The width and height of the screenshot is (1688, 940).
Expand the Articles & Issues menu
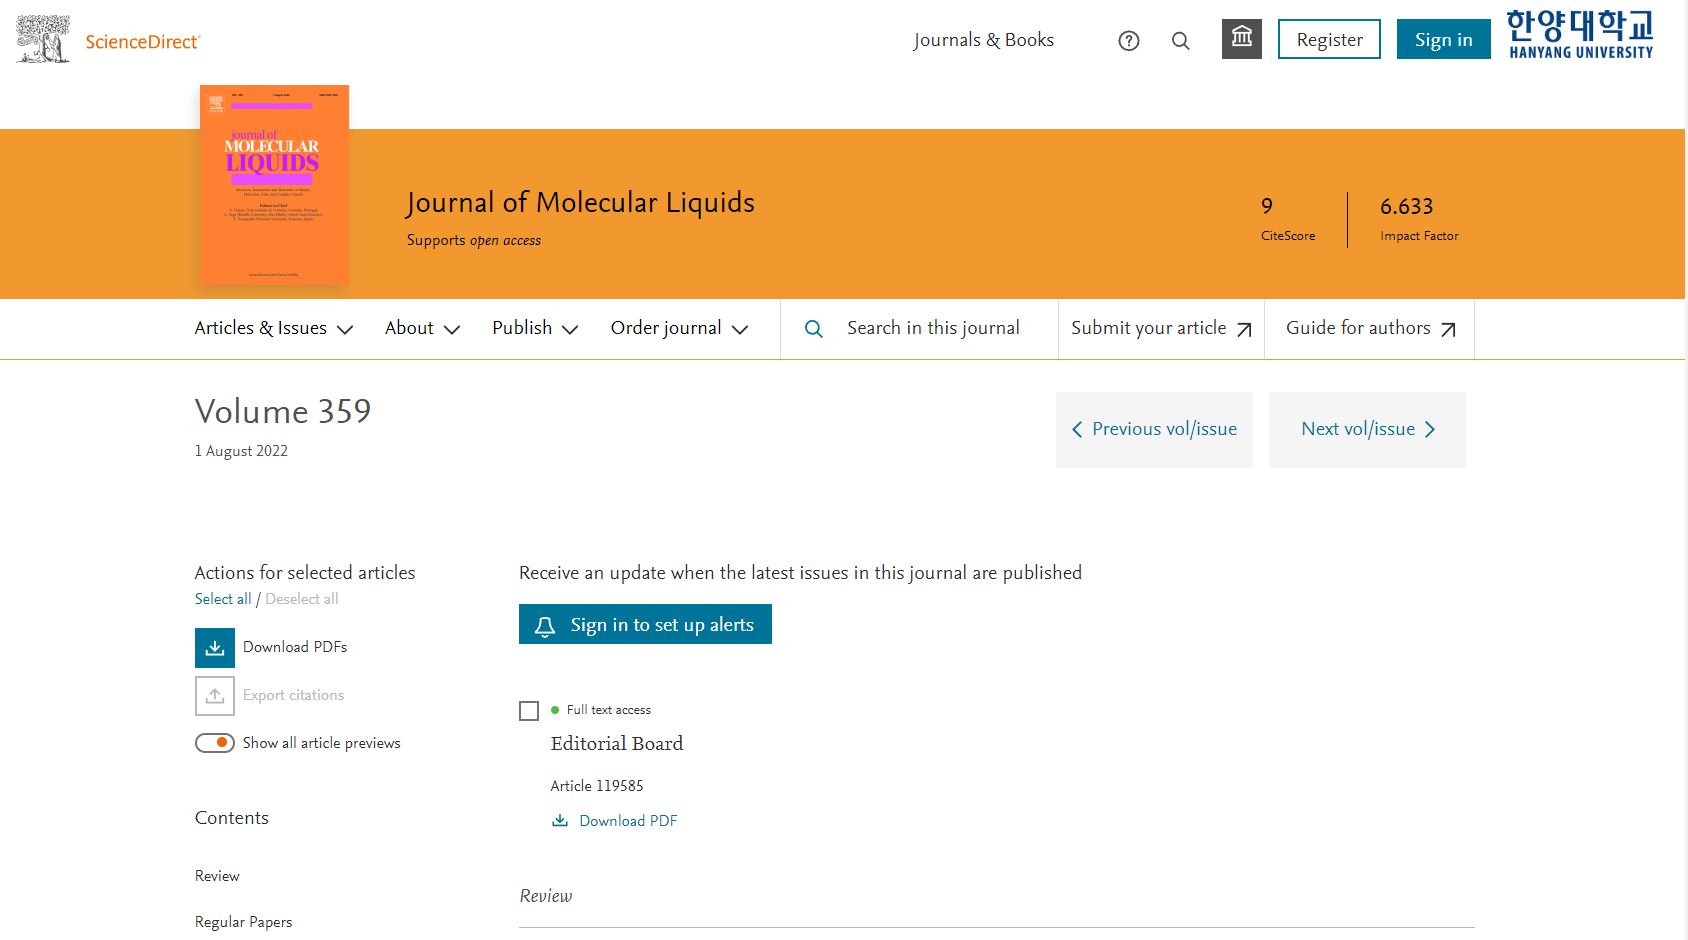(274, 328)
